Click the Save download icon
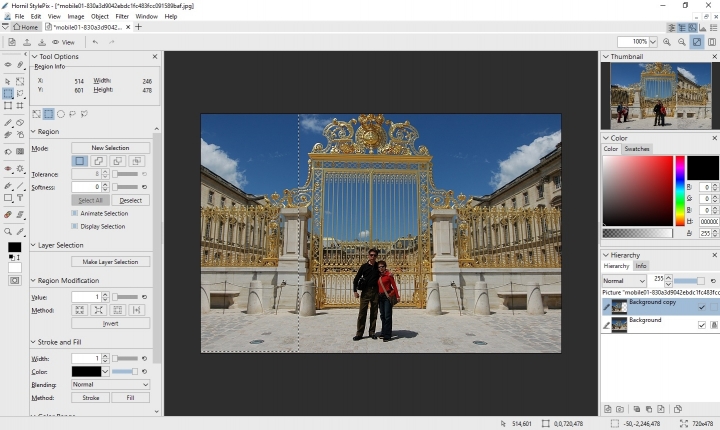720x430 pixels. pos(42,42)
